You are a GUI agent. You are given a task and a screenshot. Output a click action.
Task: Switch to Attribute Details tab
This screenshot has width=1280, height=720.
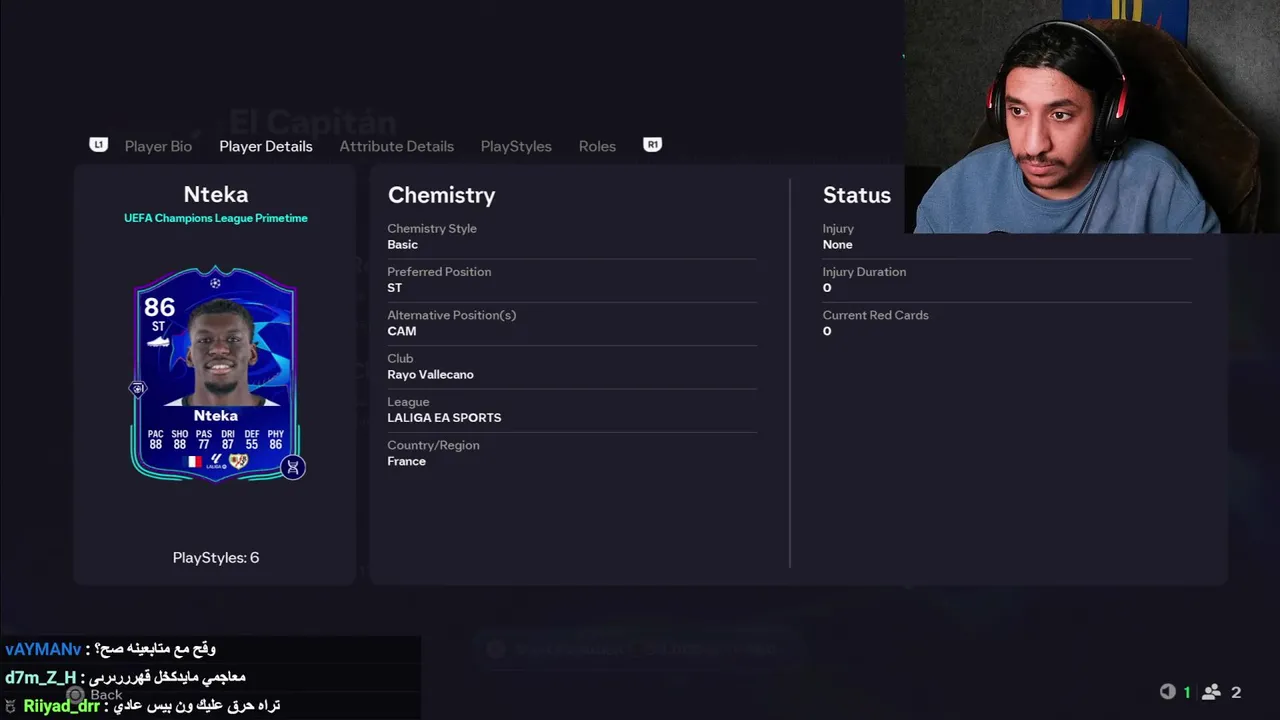(x=396, y=146)
